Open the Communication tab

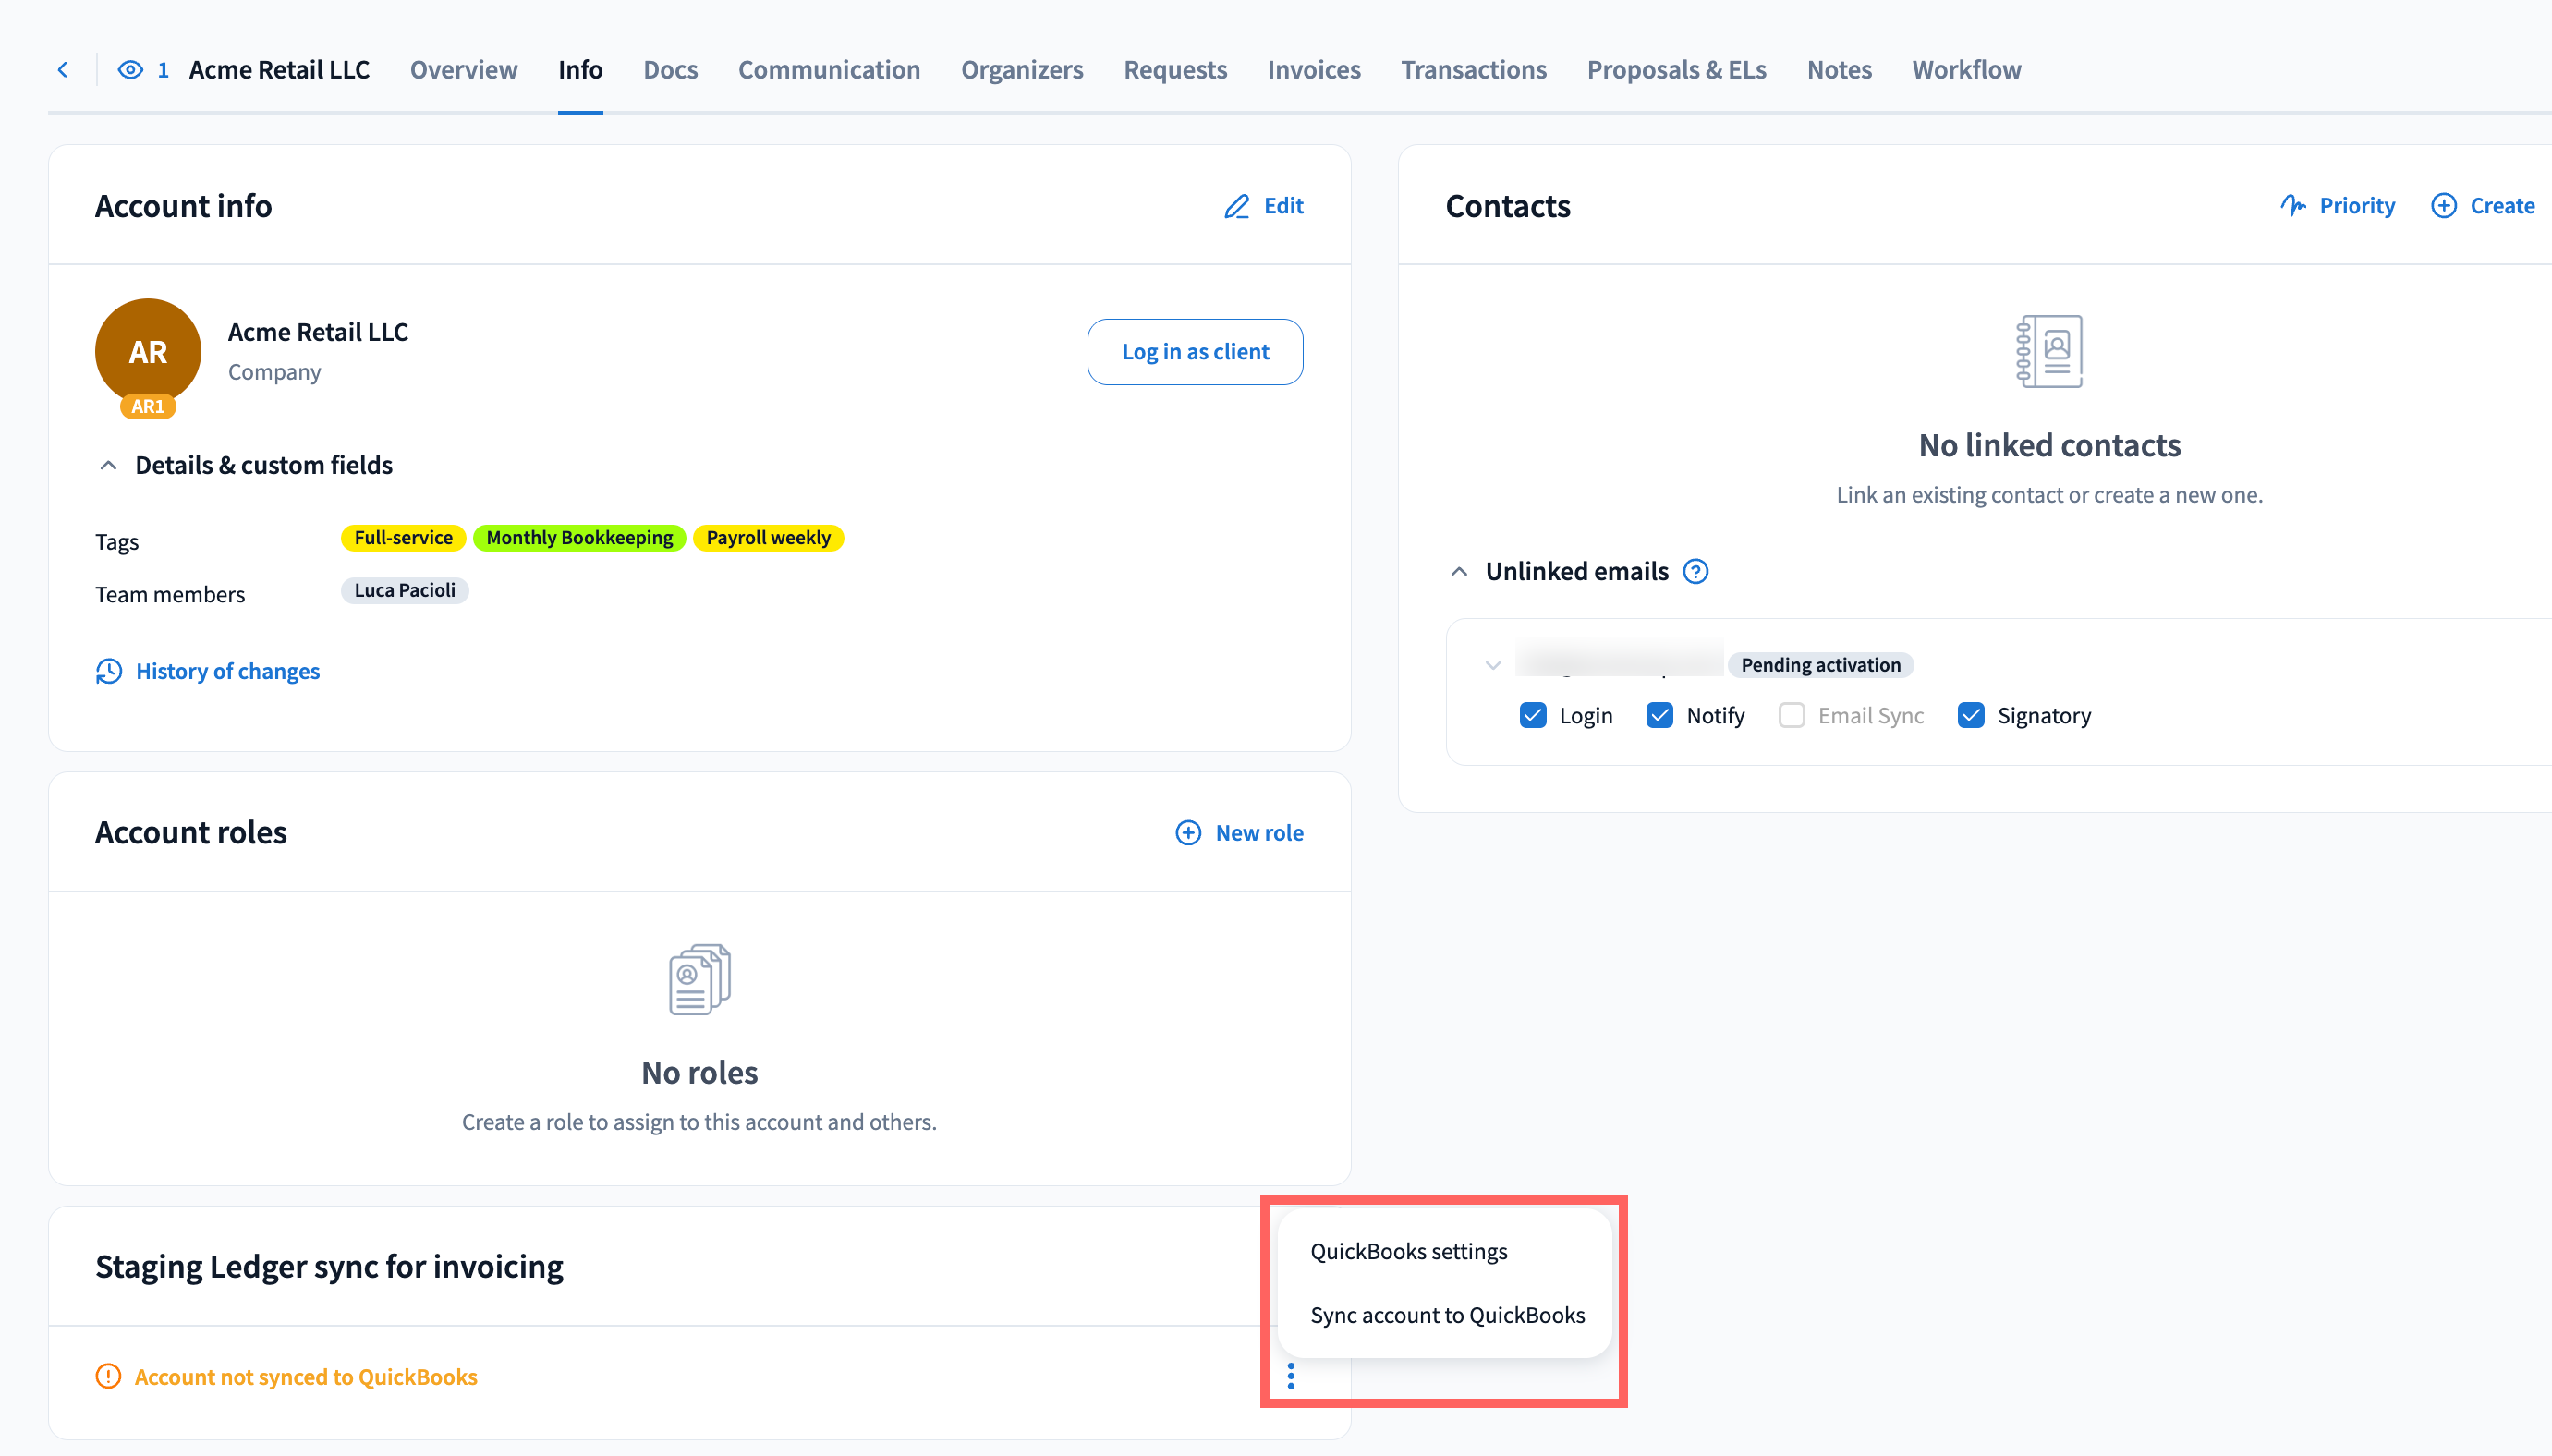[829, 69]
